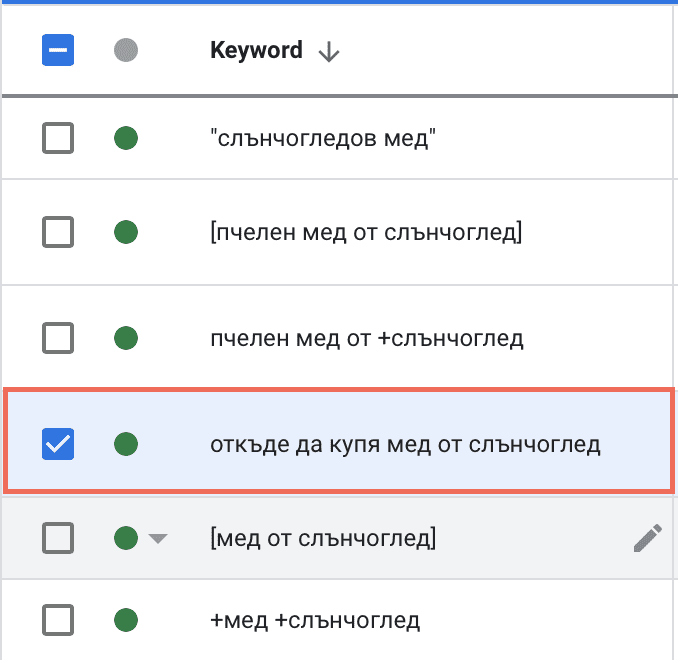Check the [пчелен мед от слънчоглед] row box
Image resolution: width=678 pixels, height=660 pixels.
(x=58, y=233)
